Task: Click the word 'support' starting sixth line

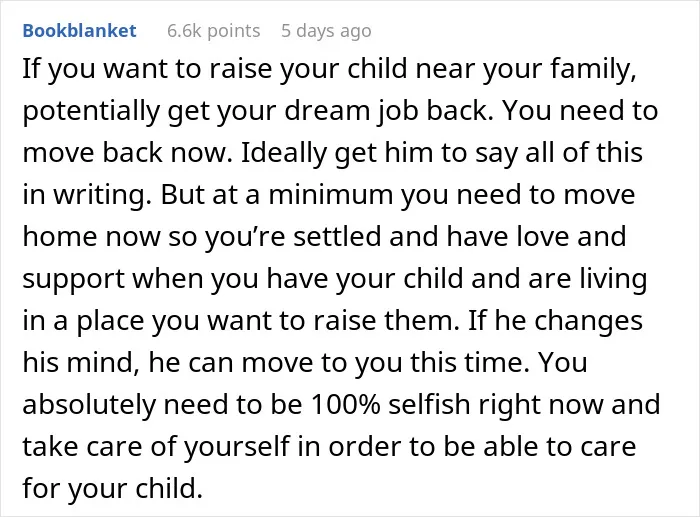Action: pyautogui.click(x=73, y=279)
